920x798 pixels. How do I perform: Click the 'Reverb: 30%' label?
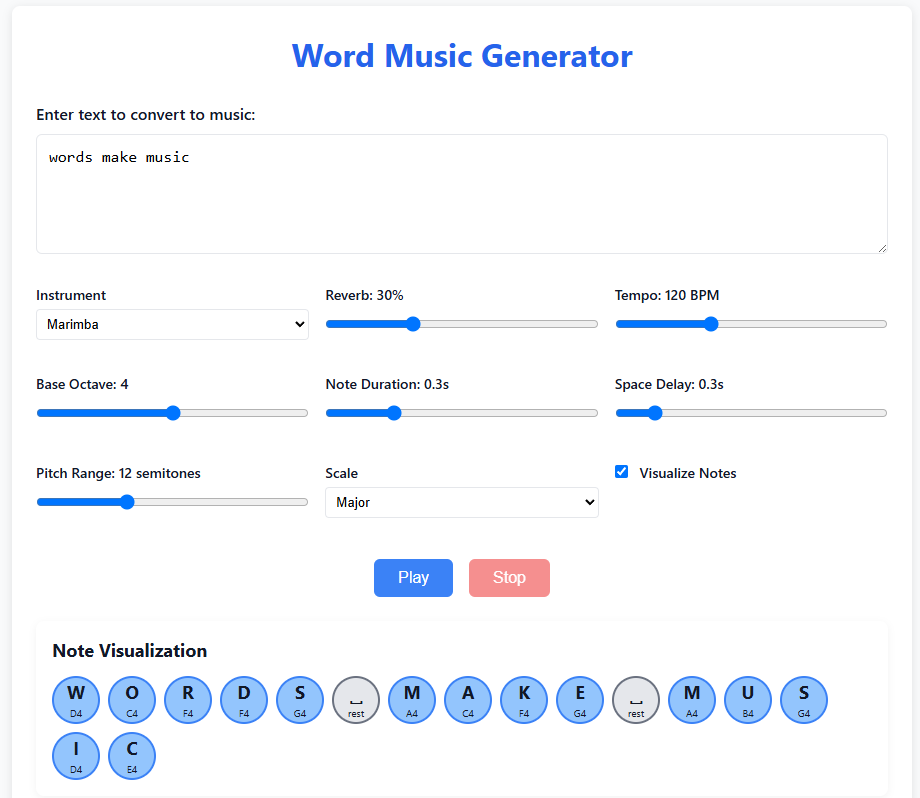click(364, 295)
